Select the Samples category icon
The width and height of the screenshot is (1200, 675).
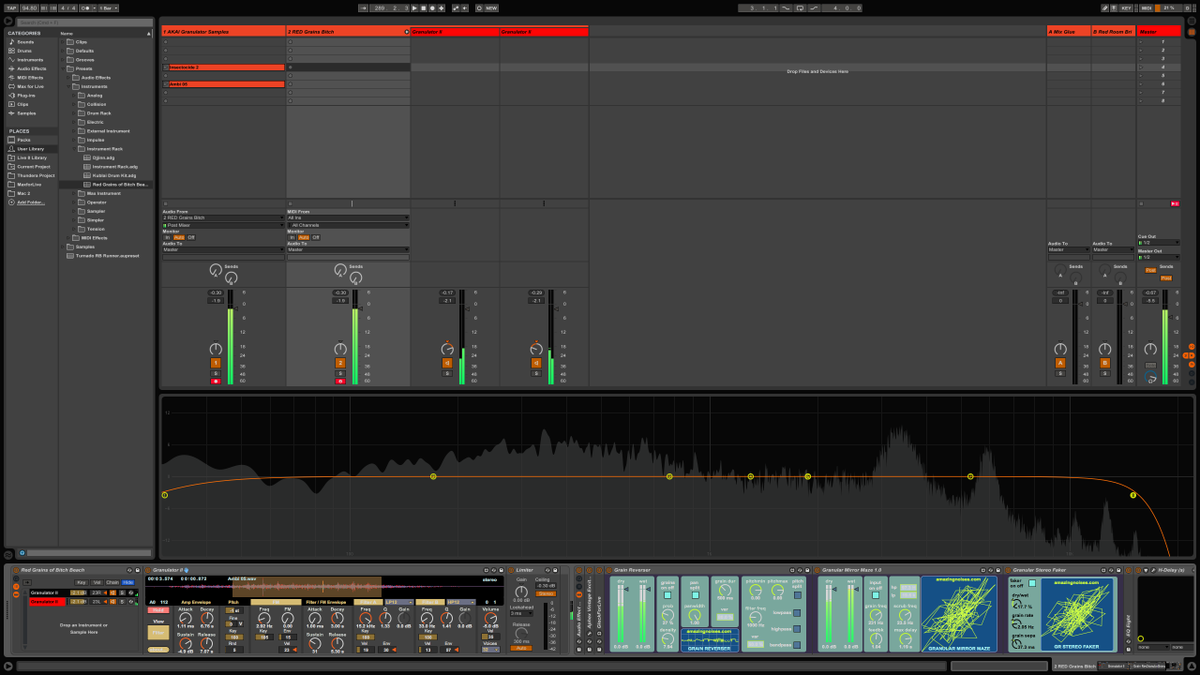[12, 113]
